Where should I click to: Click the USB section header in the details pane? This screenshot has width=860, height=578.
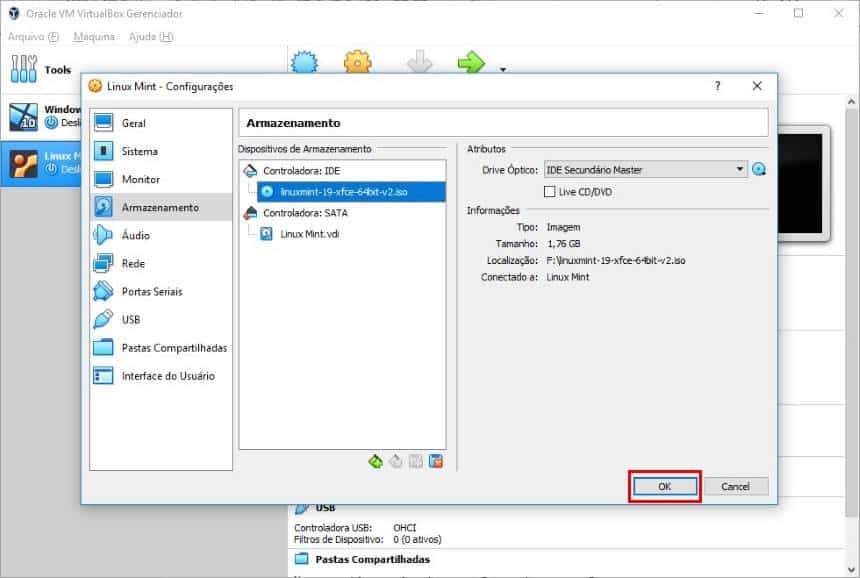tap(325, 508)
